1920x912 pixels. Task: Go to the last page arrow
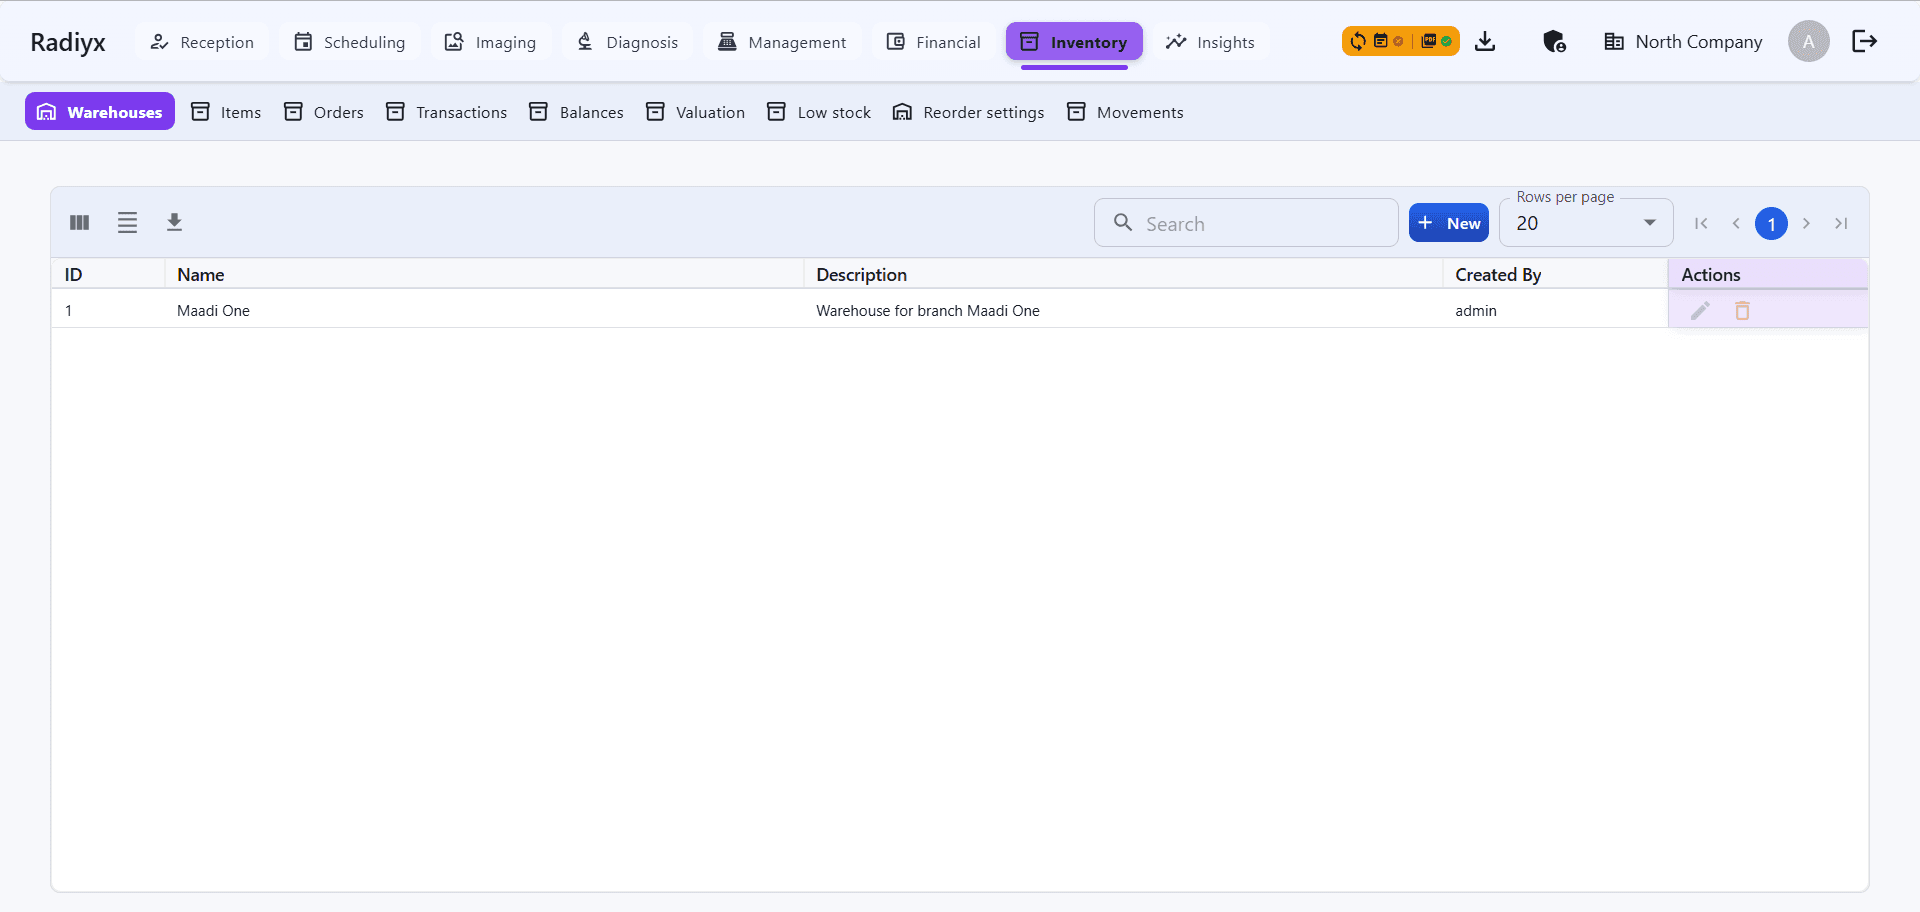coord(1841,223)
